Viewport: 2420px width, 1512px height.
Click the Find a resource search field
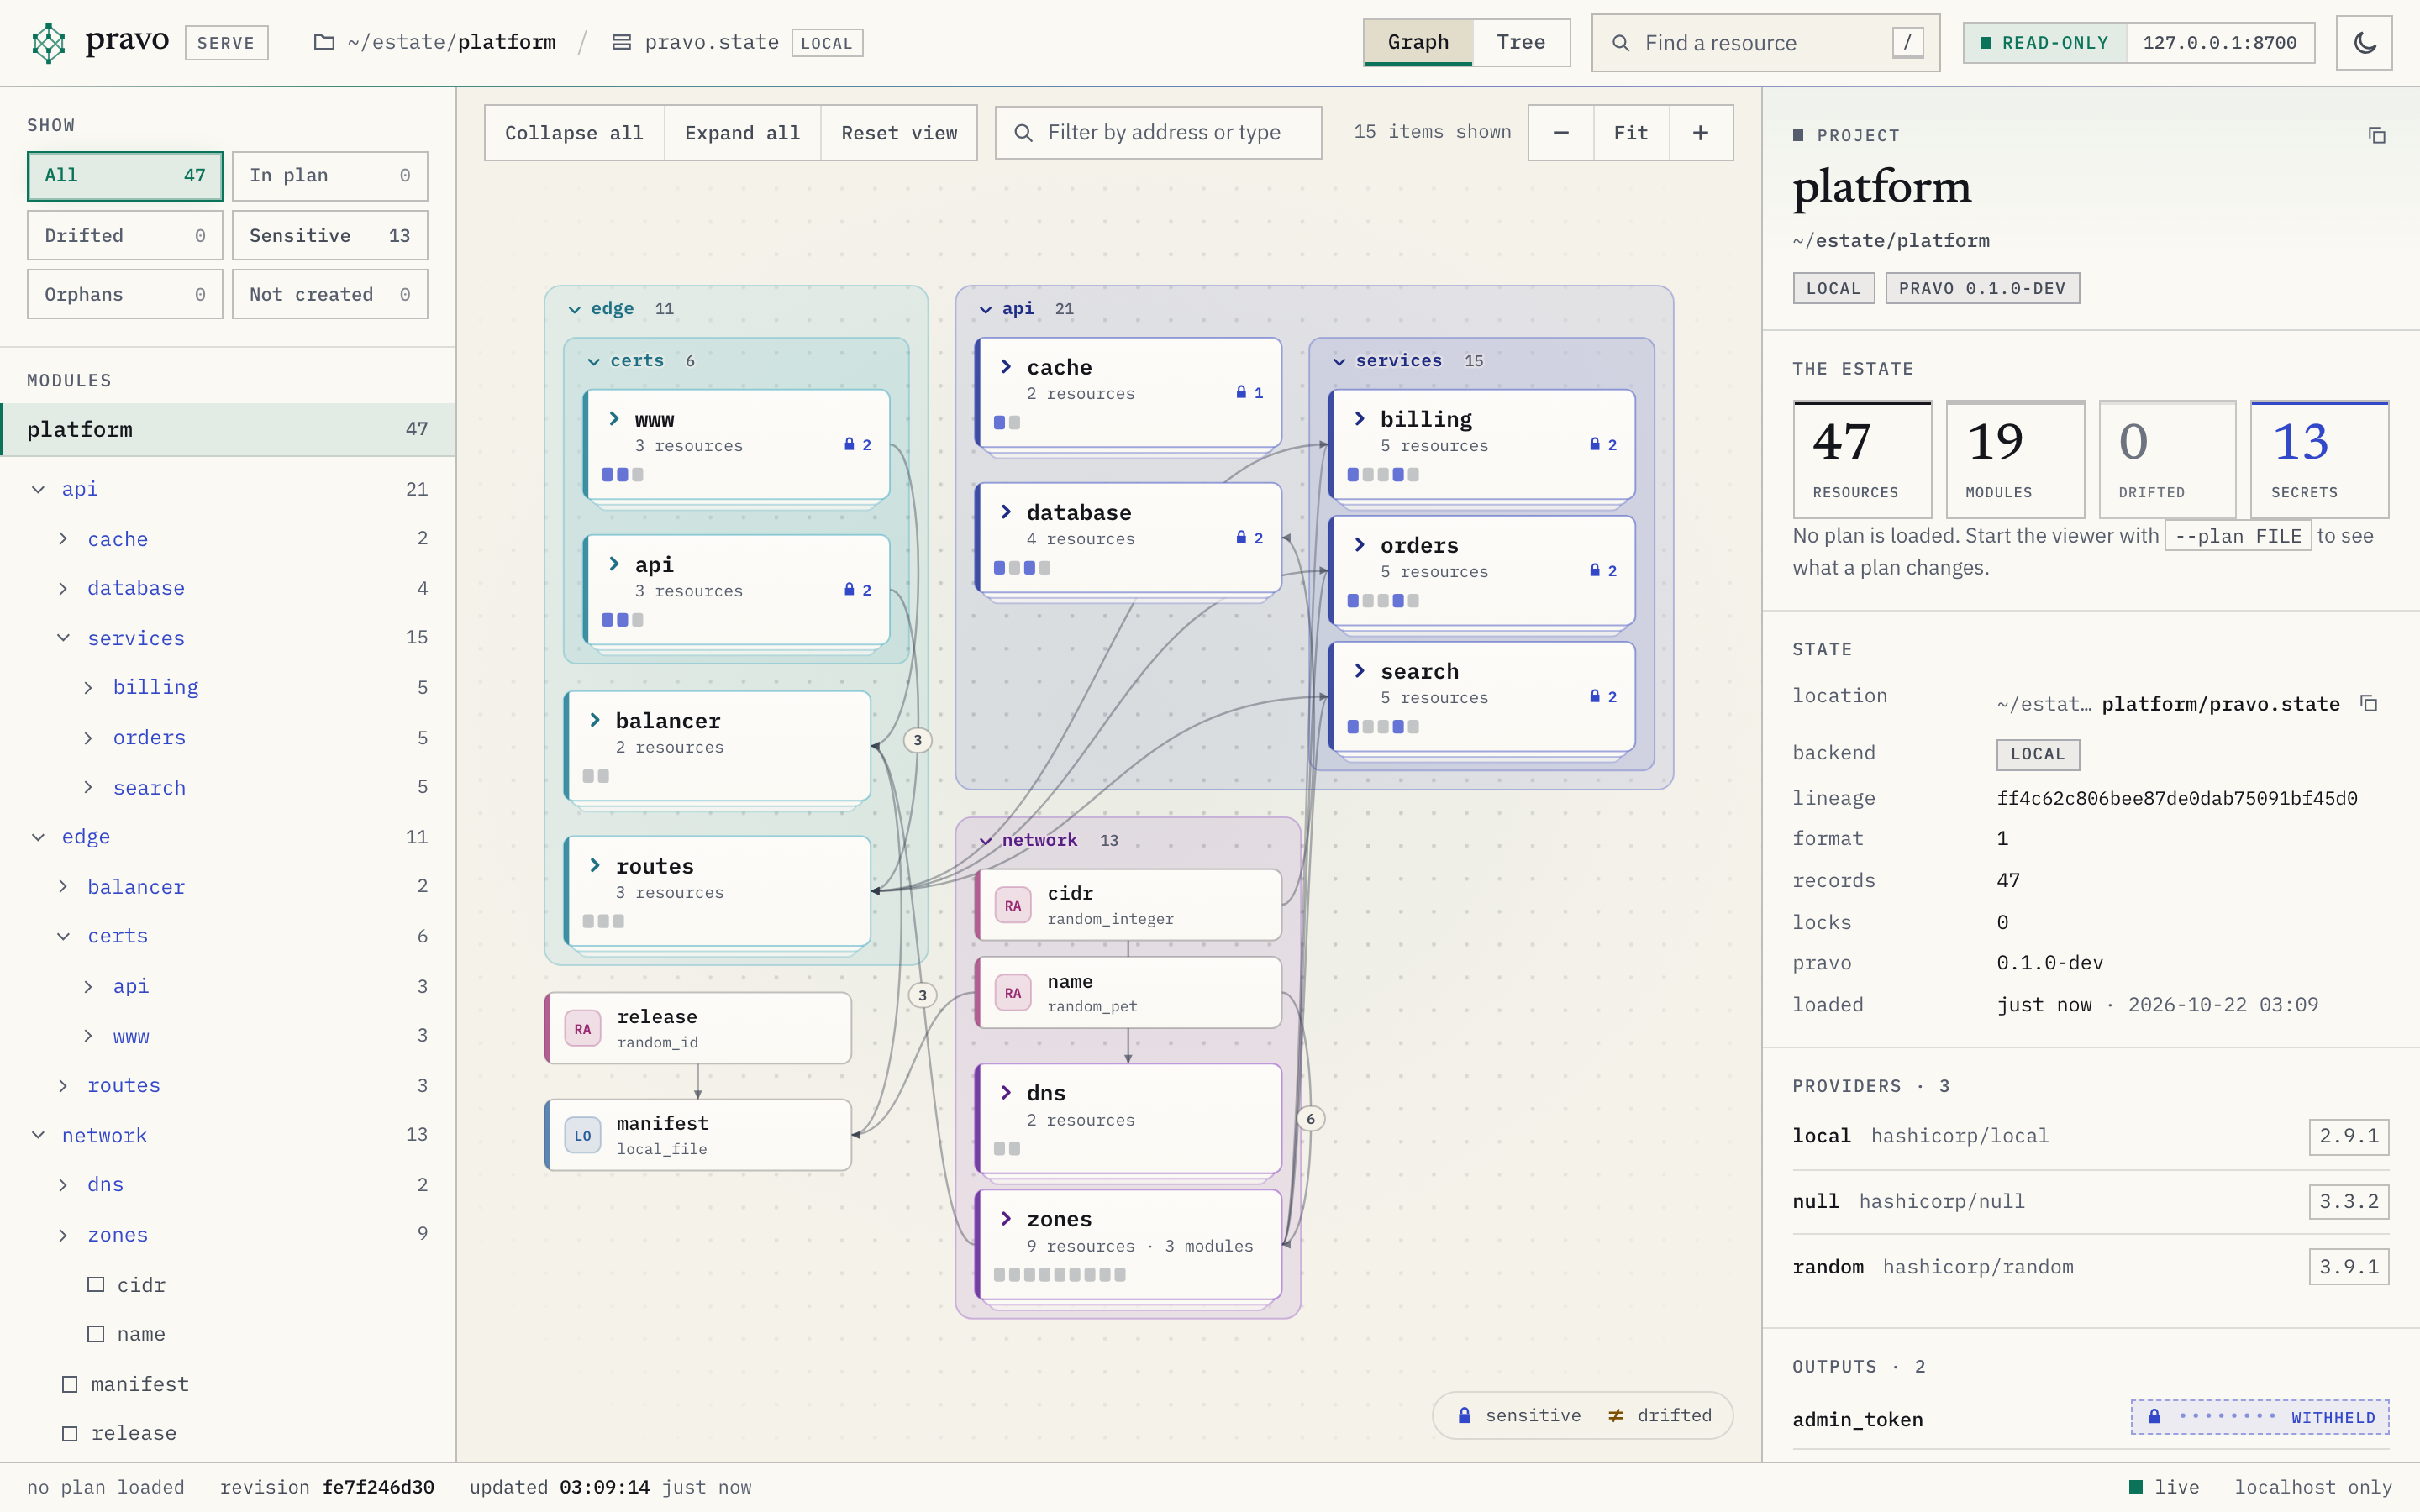pos(1765,43)
